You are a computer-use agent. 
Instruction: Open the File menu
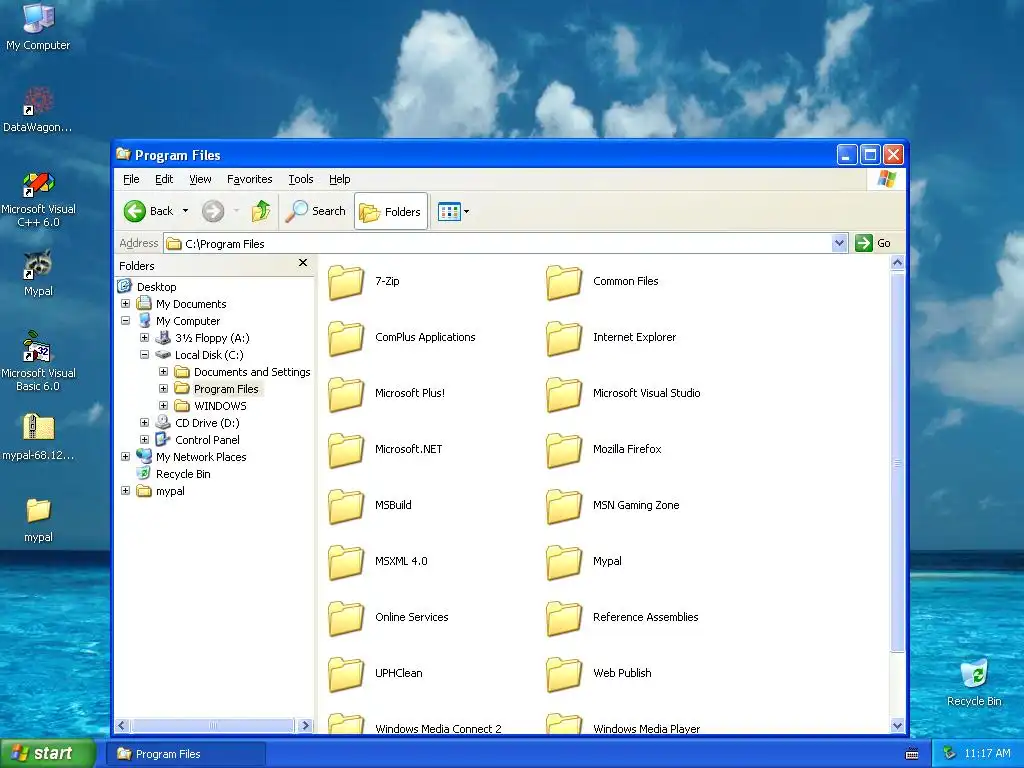point(131,179)
